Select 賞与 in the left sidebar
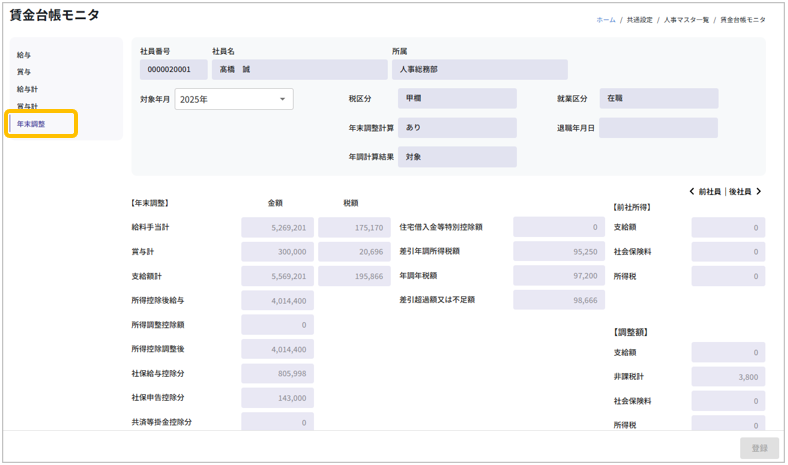 (x=24, y=72)
